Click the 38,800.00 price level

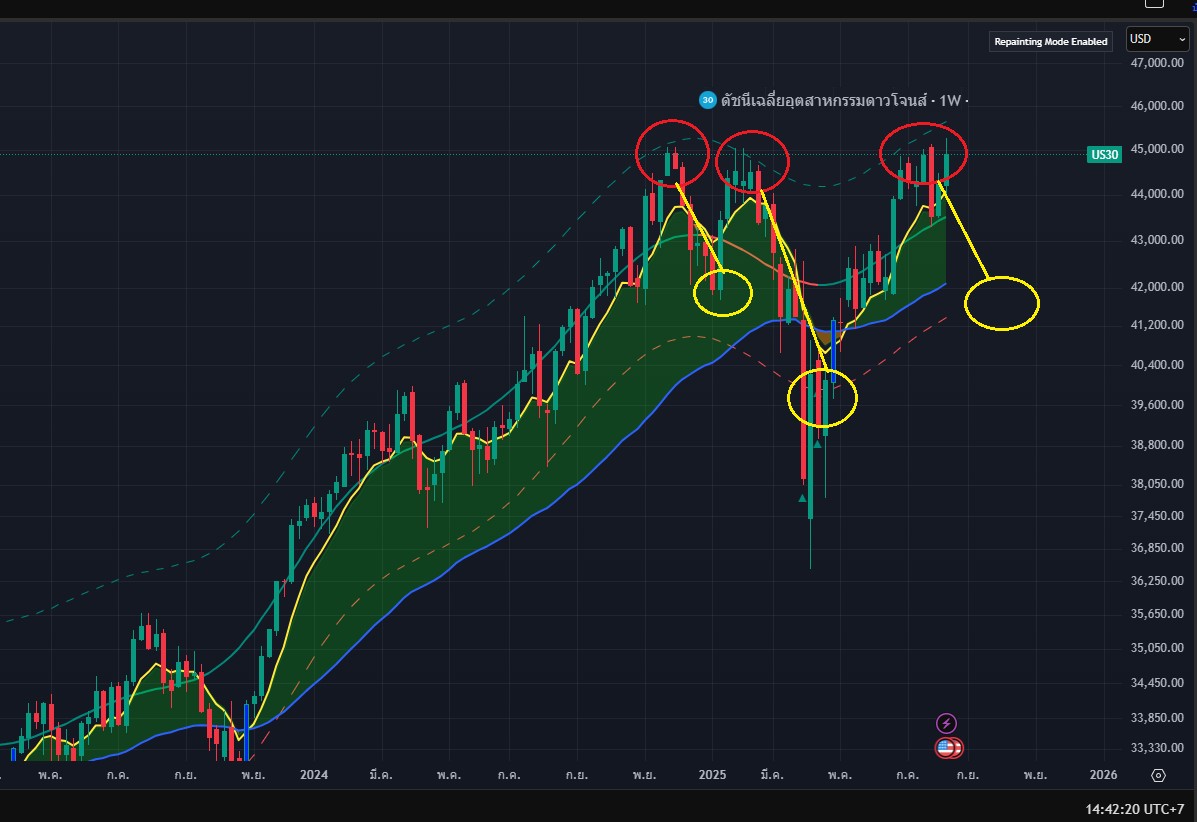point(1157,445)
